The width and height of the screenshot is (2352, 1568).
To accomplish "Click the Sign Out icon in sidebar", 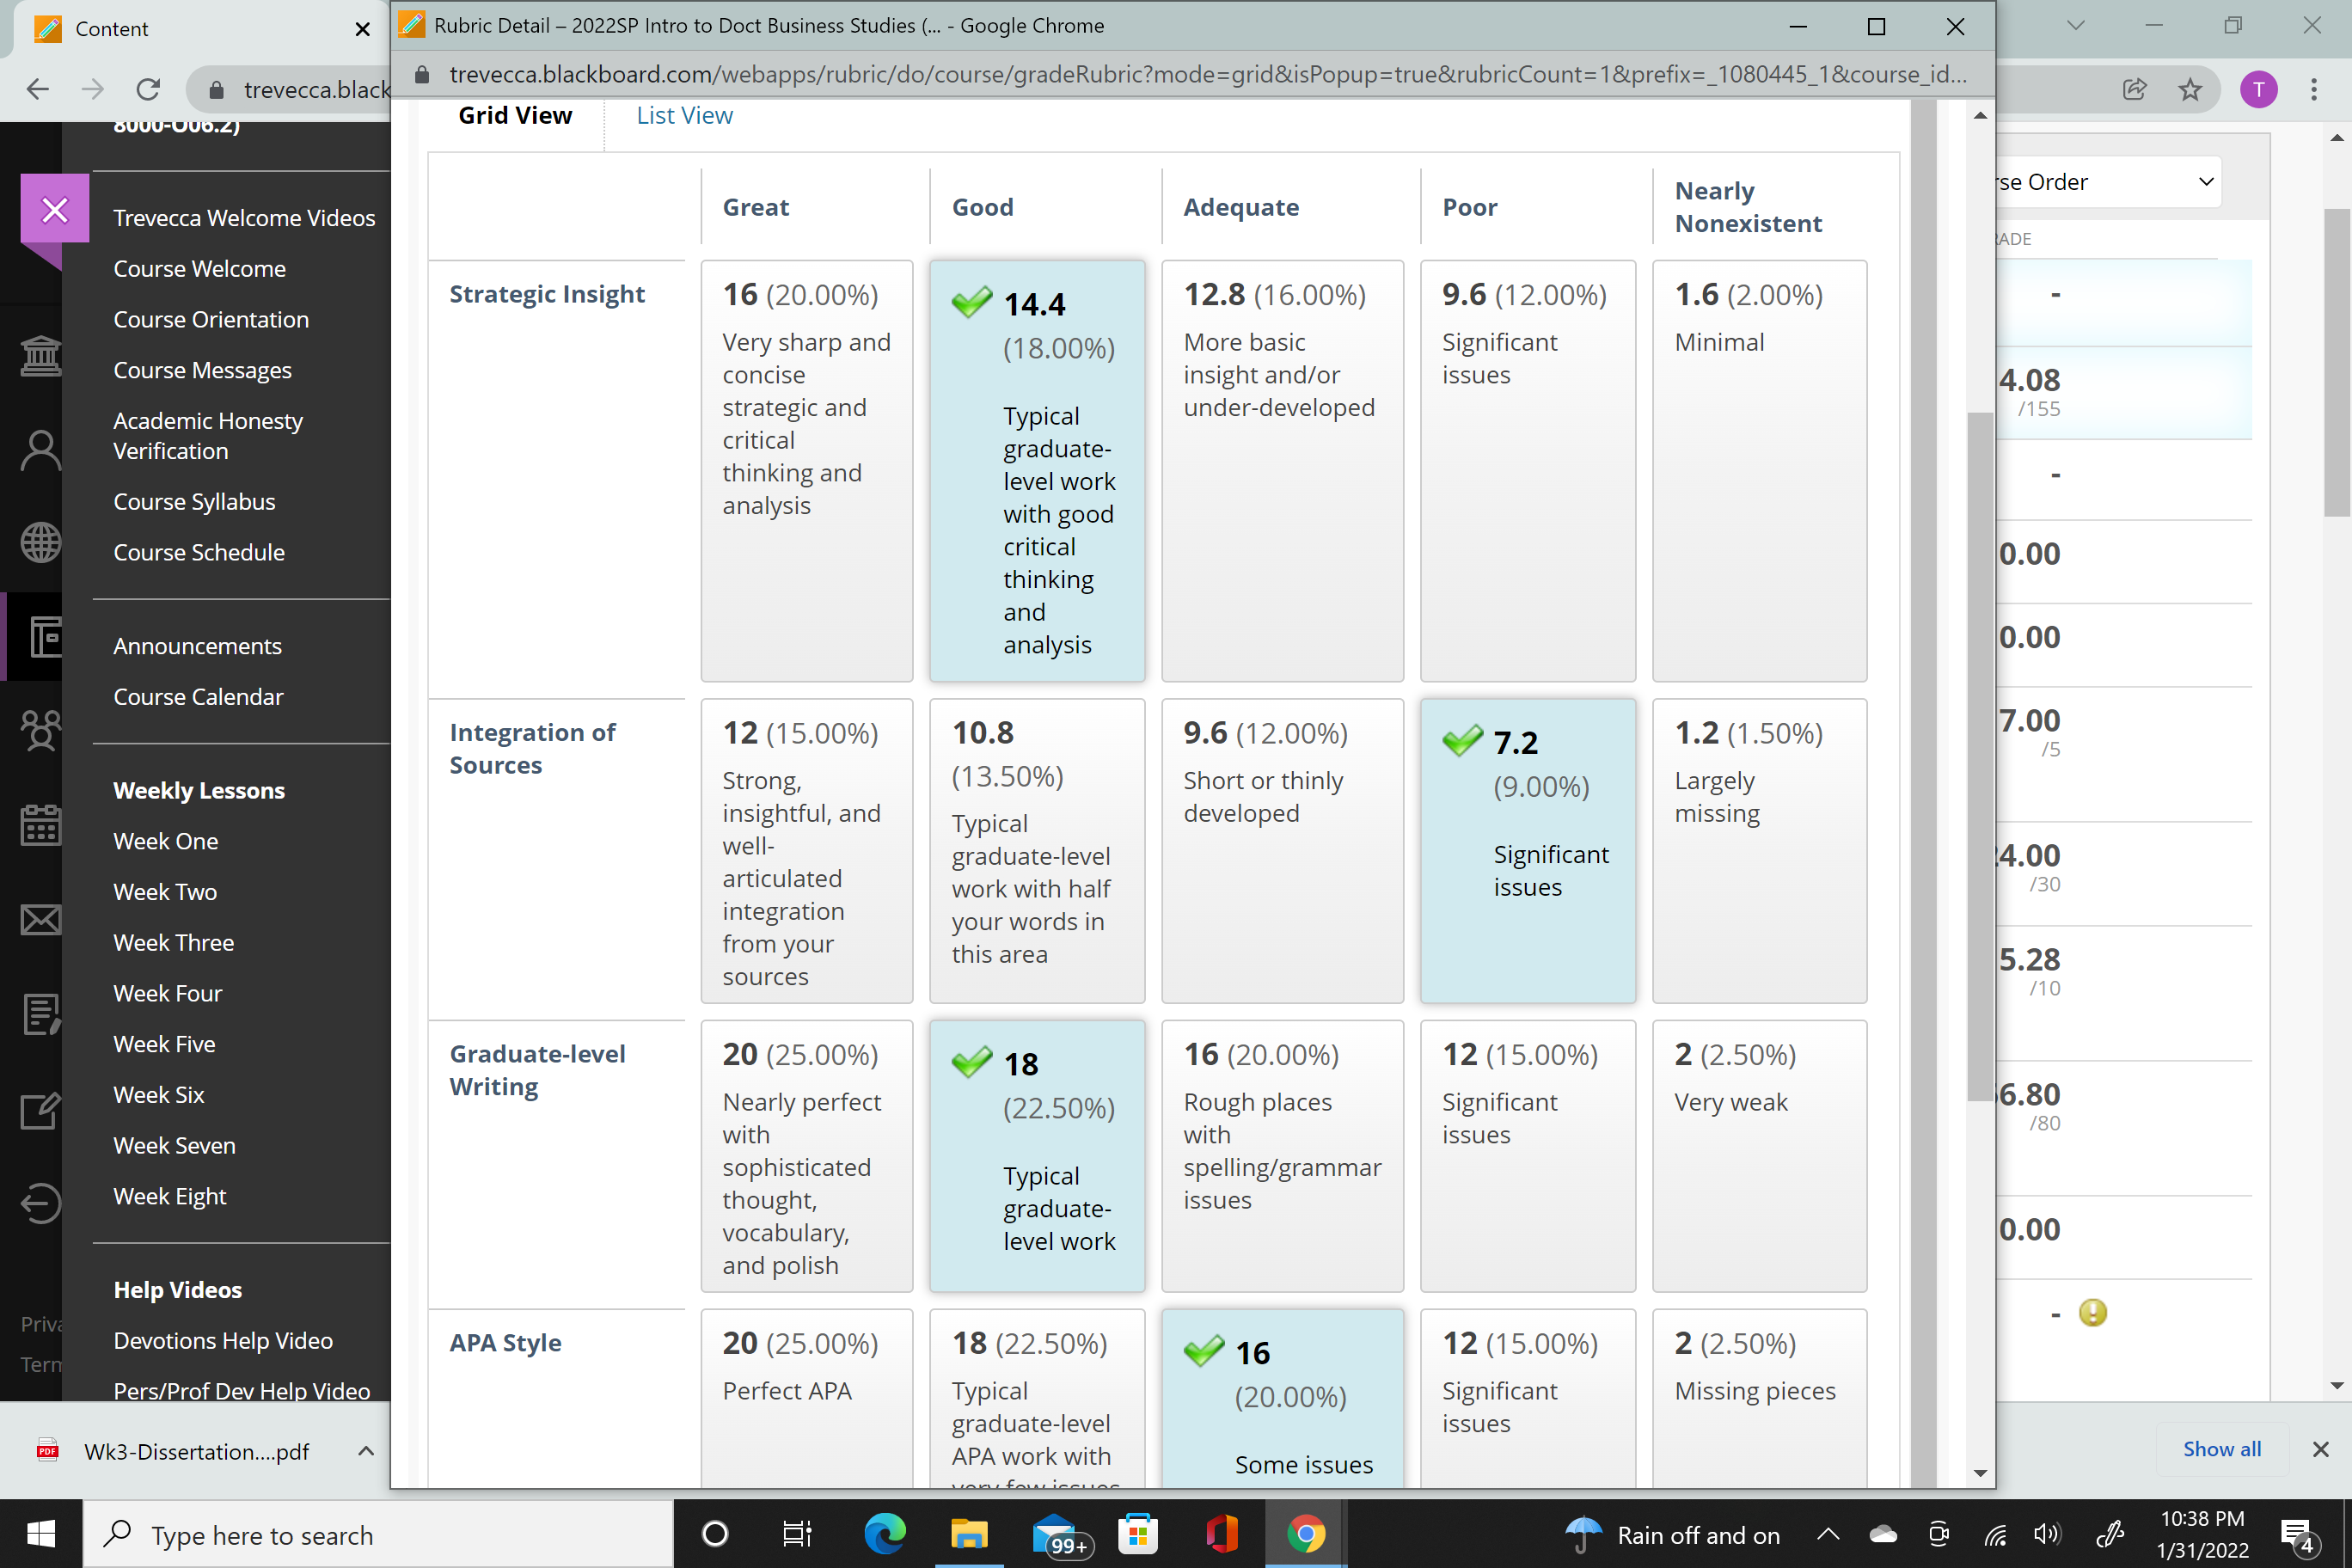I will (x=41, y=1203).
